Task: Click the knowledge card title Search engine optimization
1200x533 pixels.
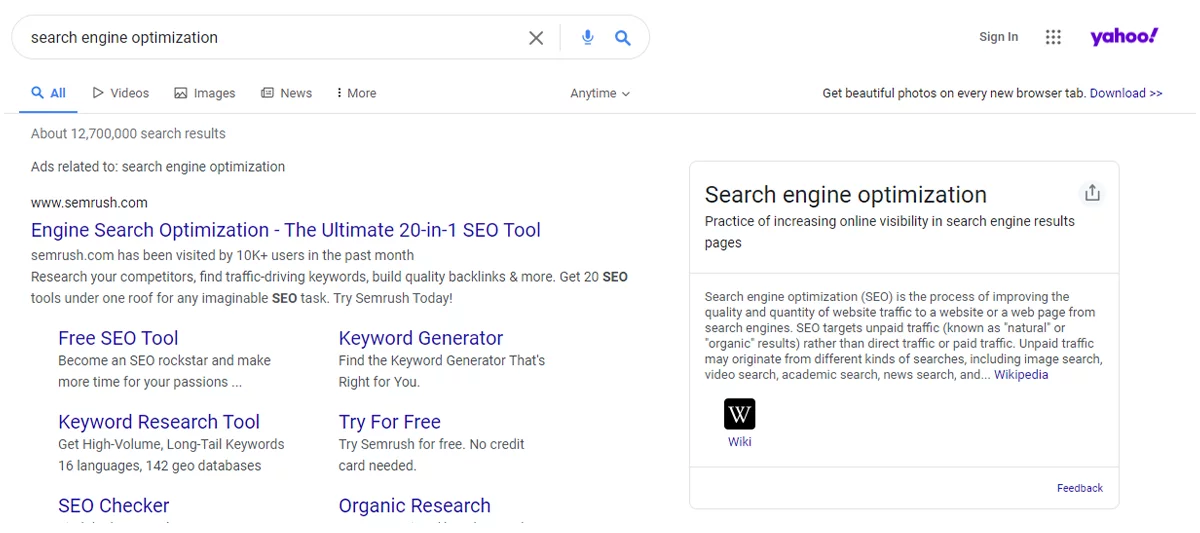Action: click(x=846, y=195)
